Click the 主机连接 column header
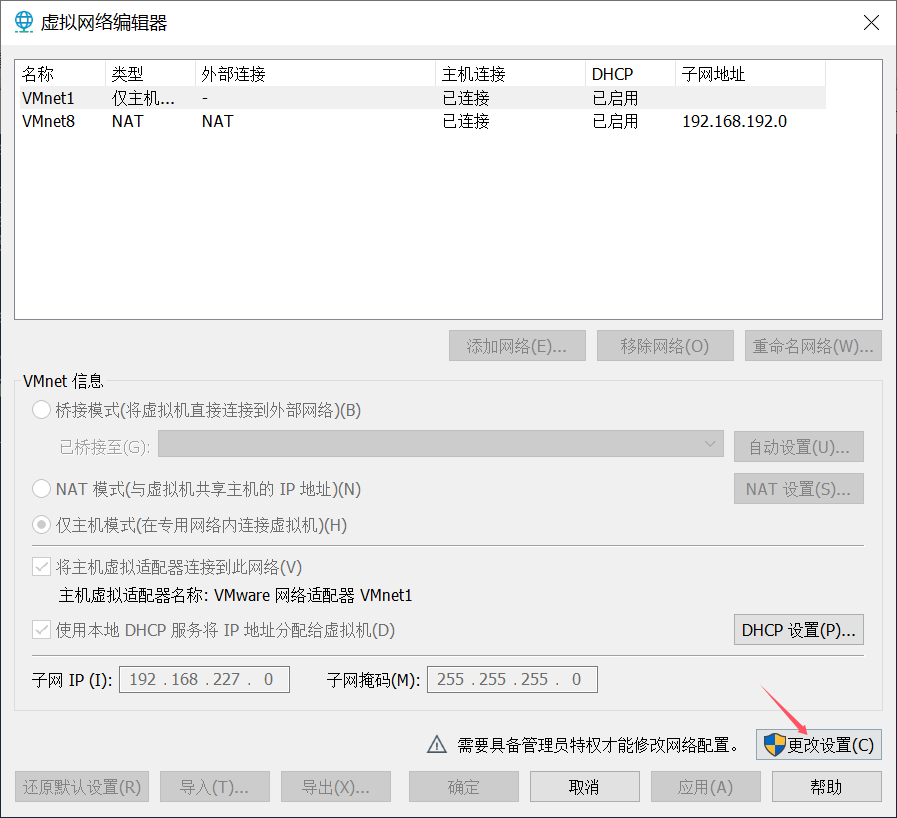Image resolution: width=897 pixels, height=818 pixels. click(x=510, y=74)
